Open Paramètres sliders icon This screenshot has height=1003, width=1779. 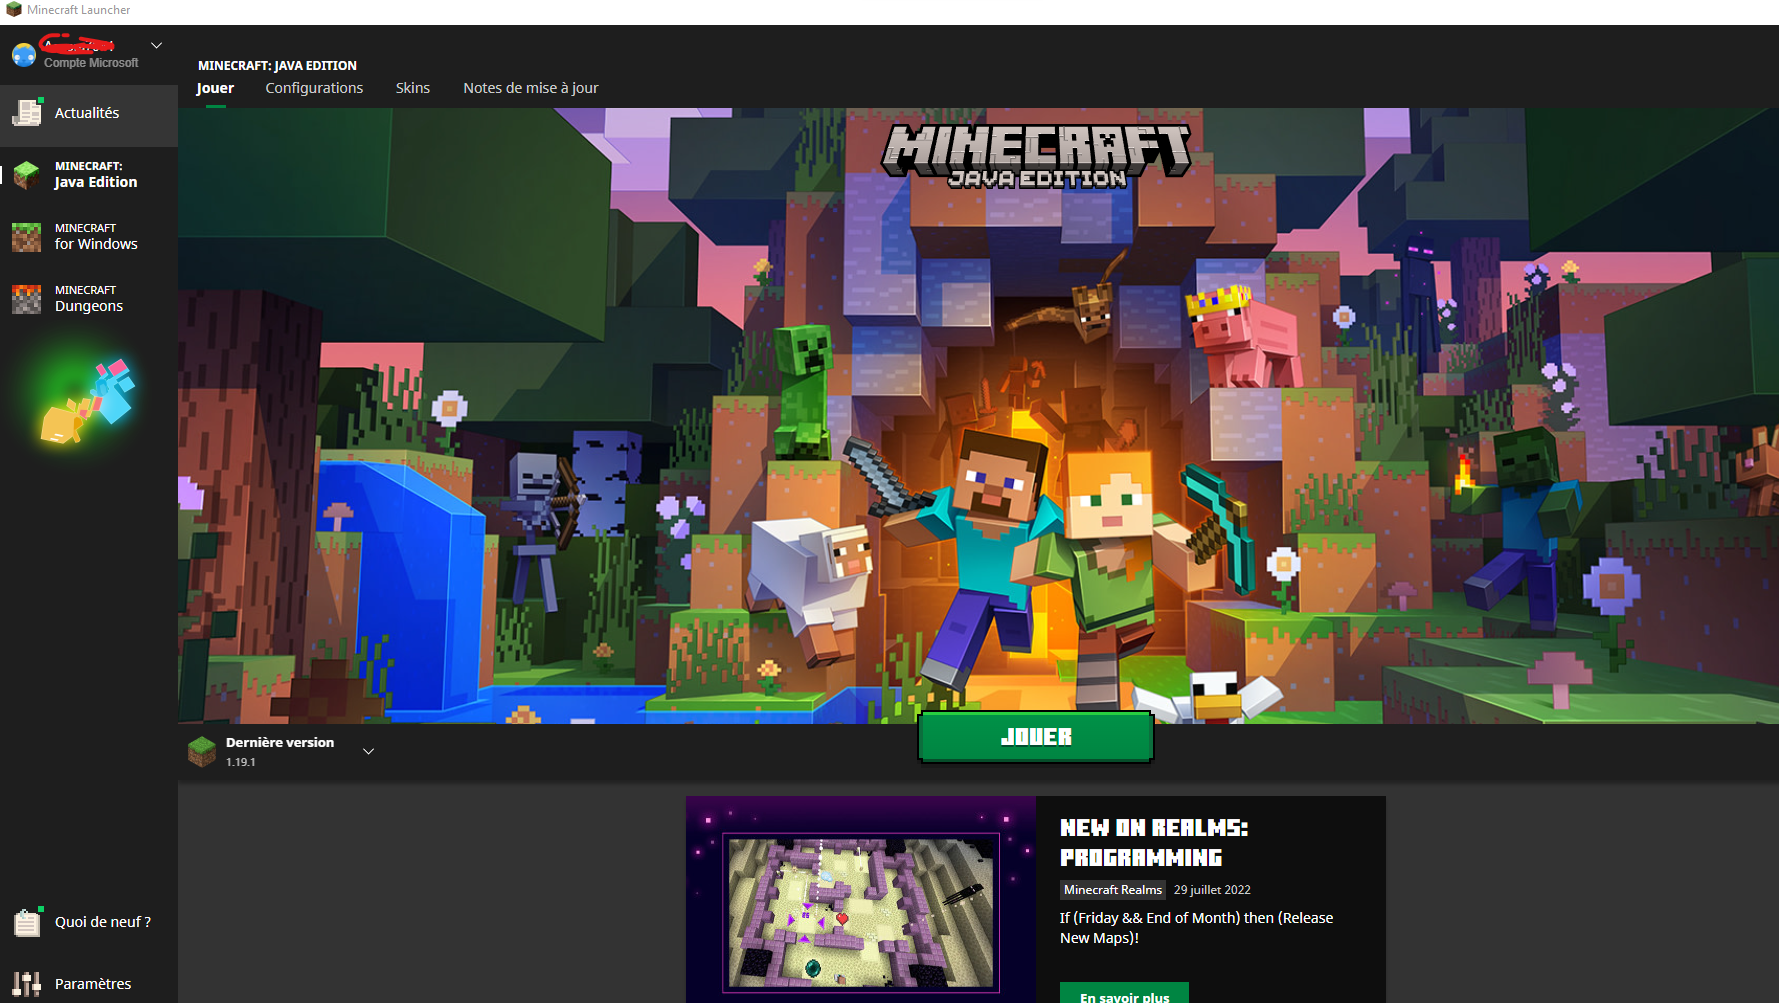(27, 984)
